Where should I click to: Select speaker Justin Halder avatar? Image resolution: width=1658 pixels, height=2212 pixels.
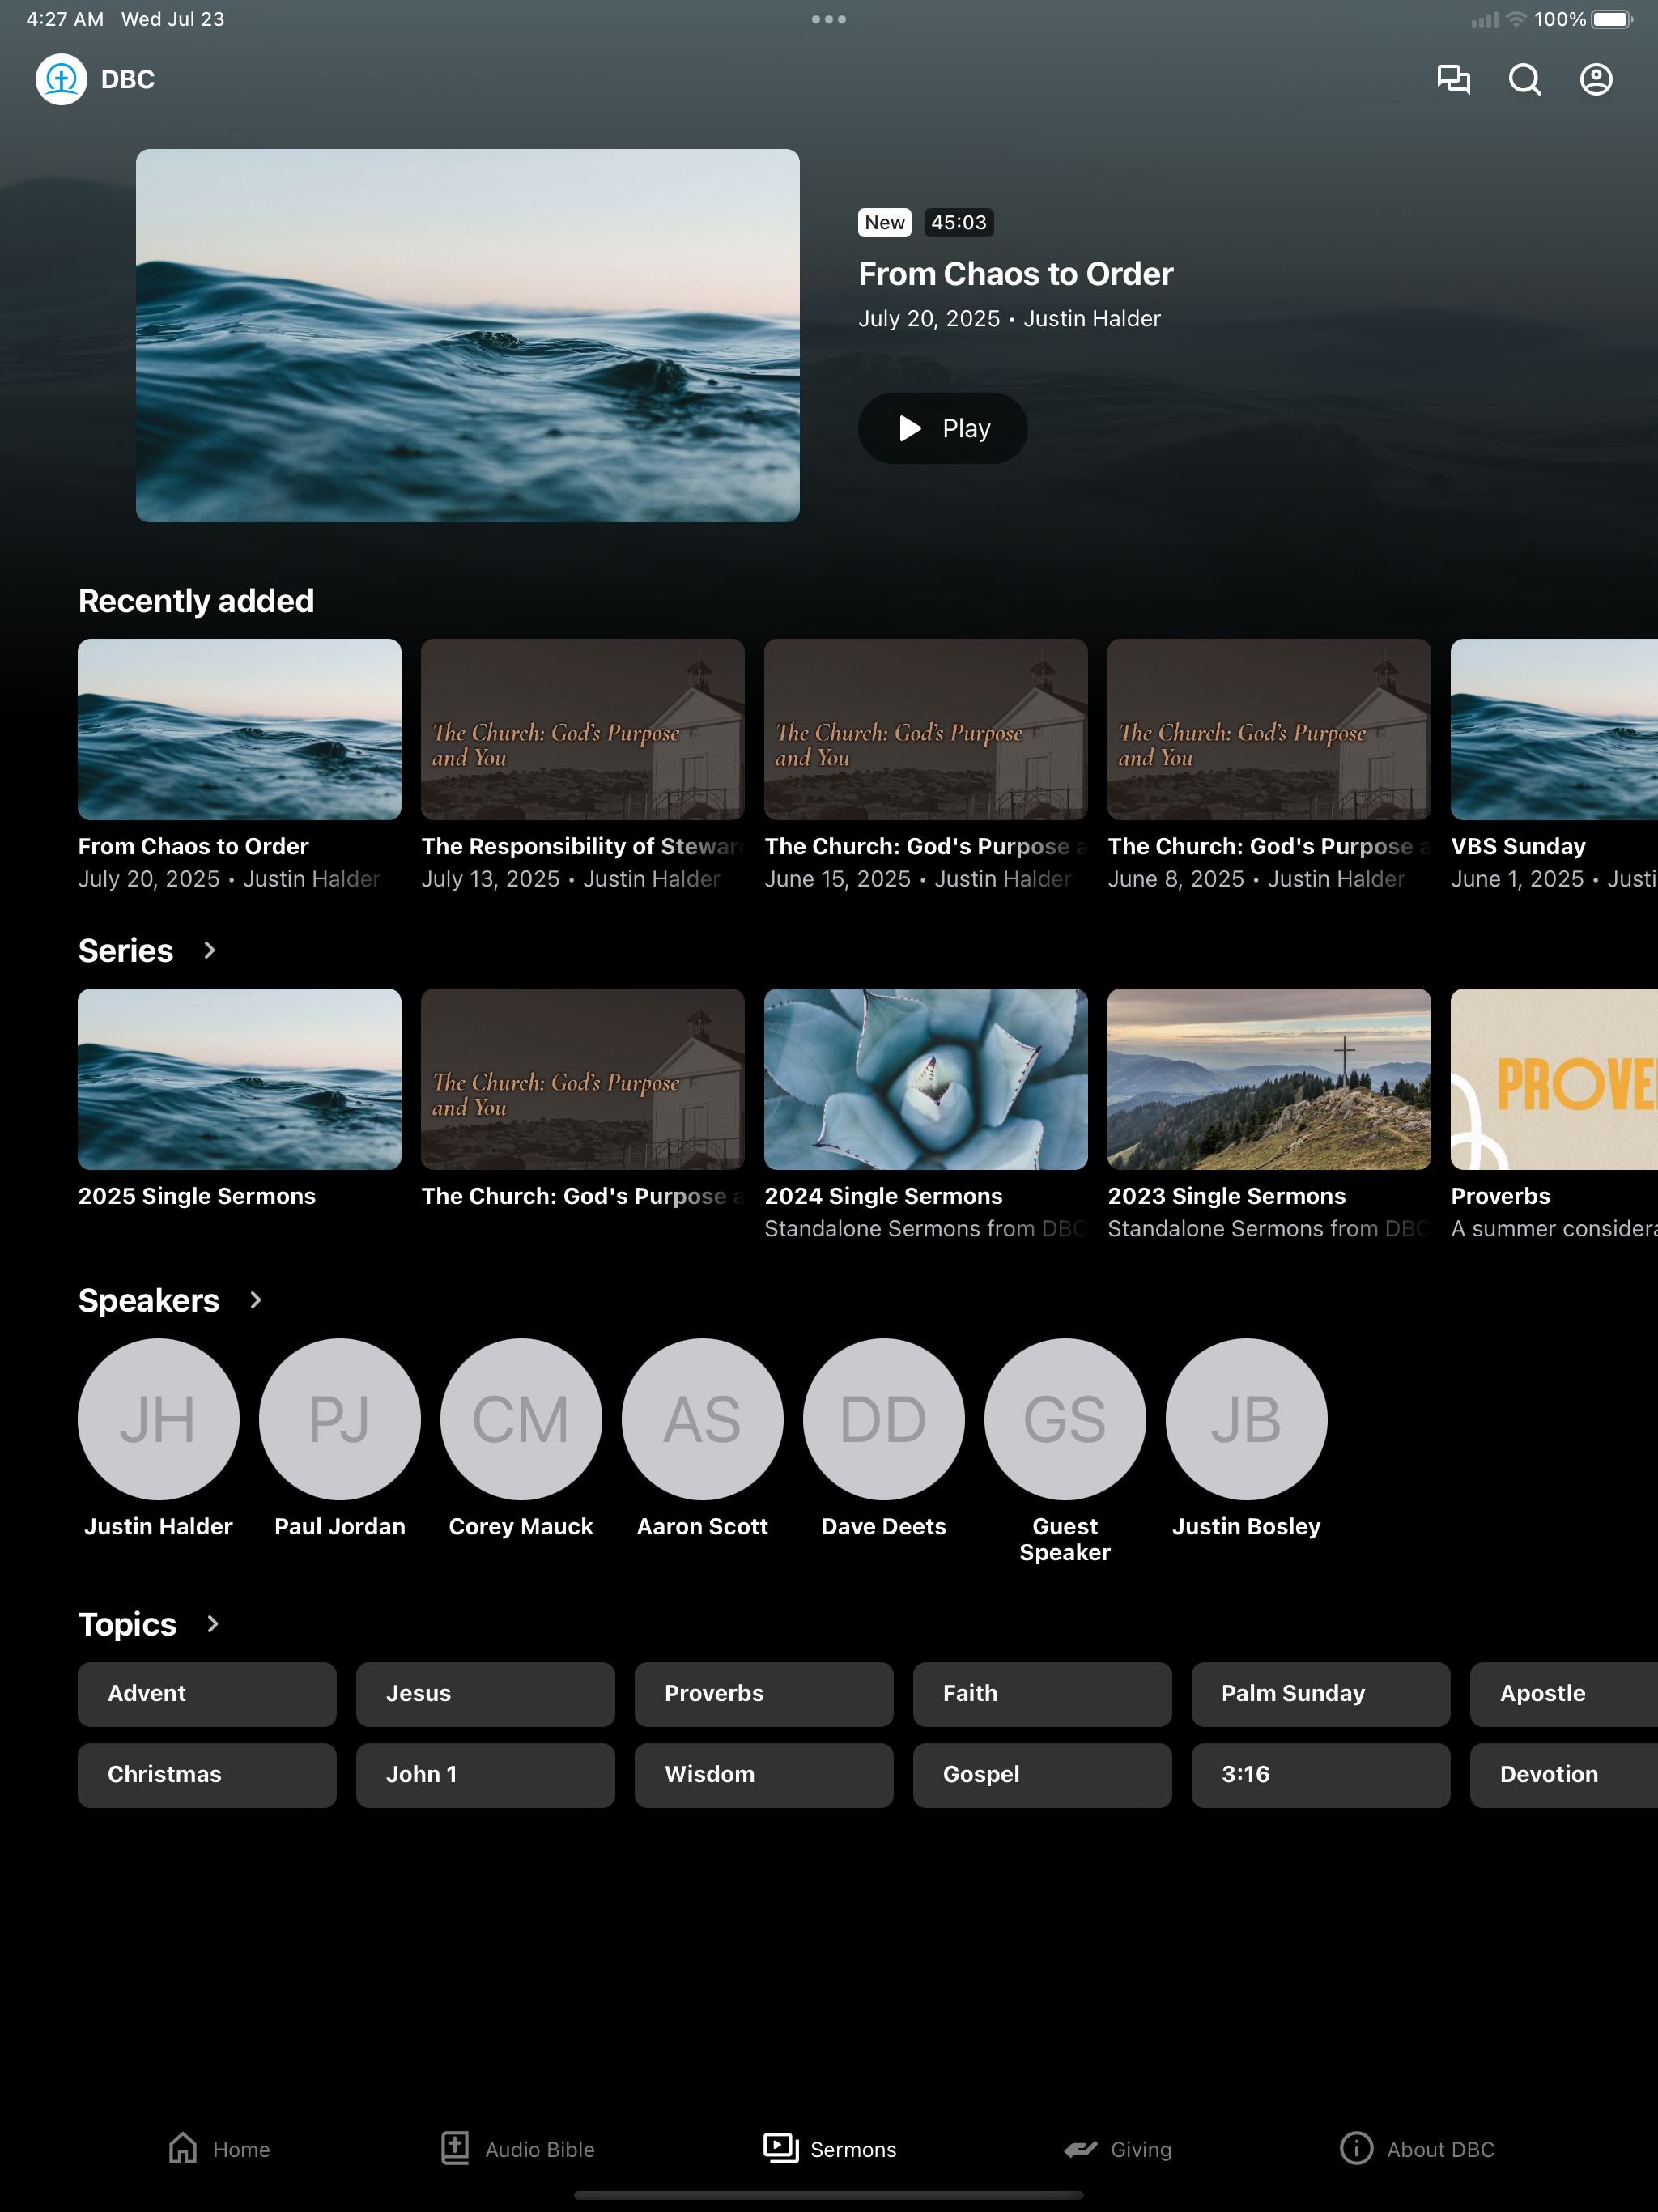[x=159, y=1419]
